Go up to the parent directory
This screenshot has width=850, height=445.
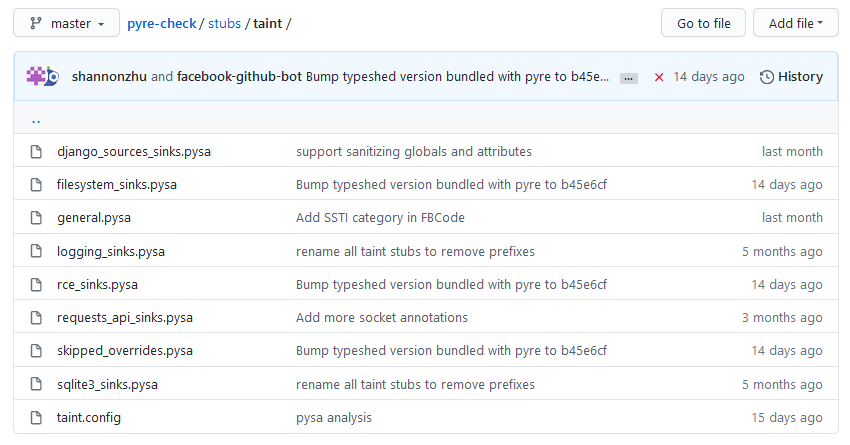pos(36,120)
